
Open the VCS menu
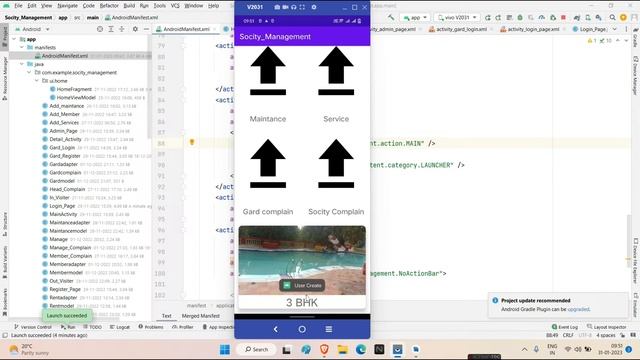175,6
